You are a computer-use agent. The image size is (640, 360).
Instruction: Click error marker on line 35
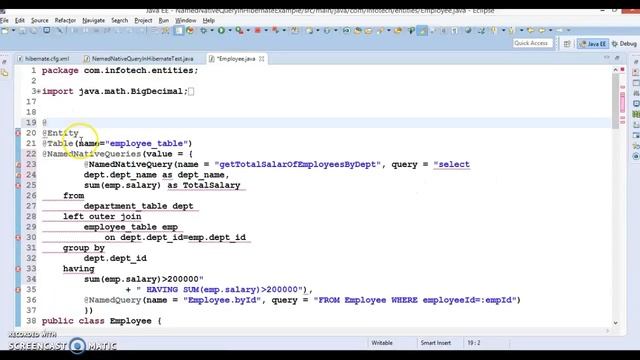point(18,290)
